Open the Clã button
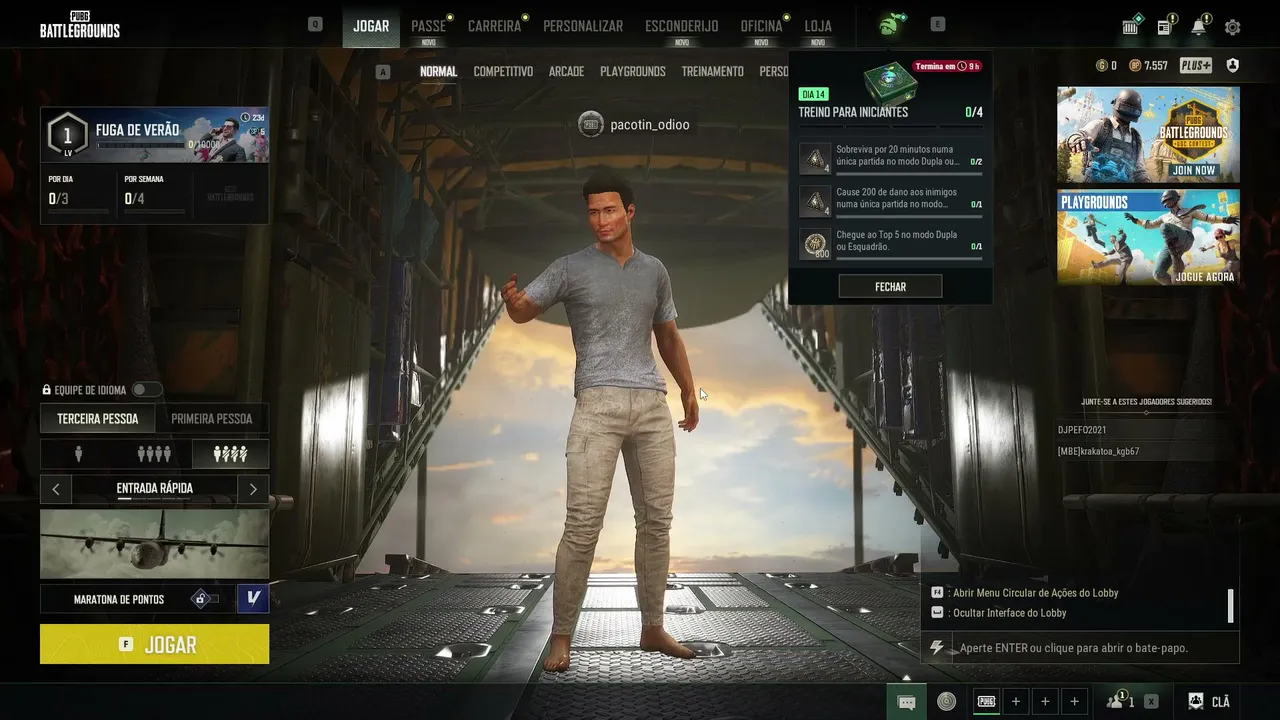Screen dimensions: 1280x720 tap(1209, 701)
